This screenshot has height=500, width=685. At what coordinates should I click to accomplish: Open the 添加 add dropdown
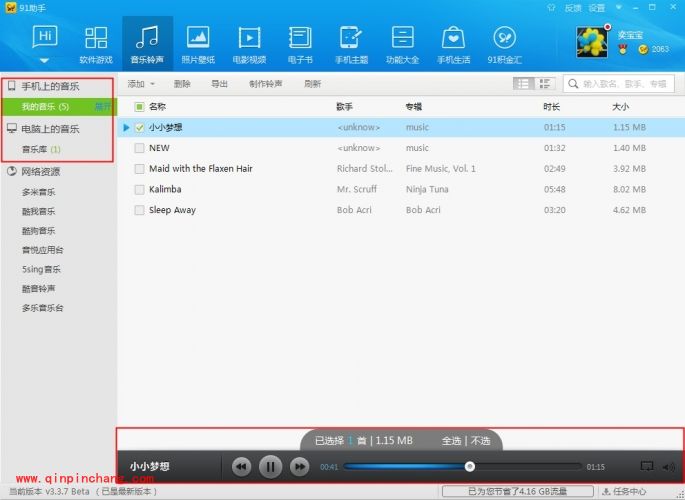click(x=141, y=84)
